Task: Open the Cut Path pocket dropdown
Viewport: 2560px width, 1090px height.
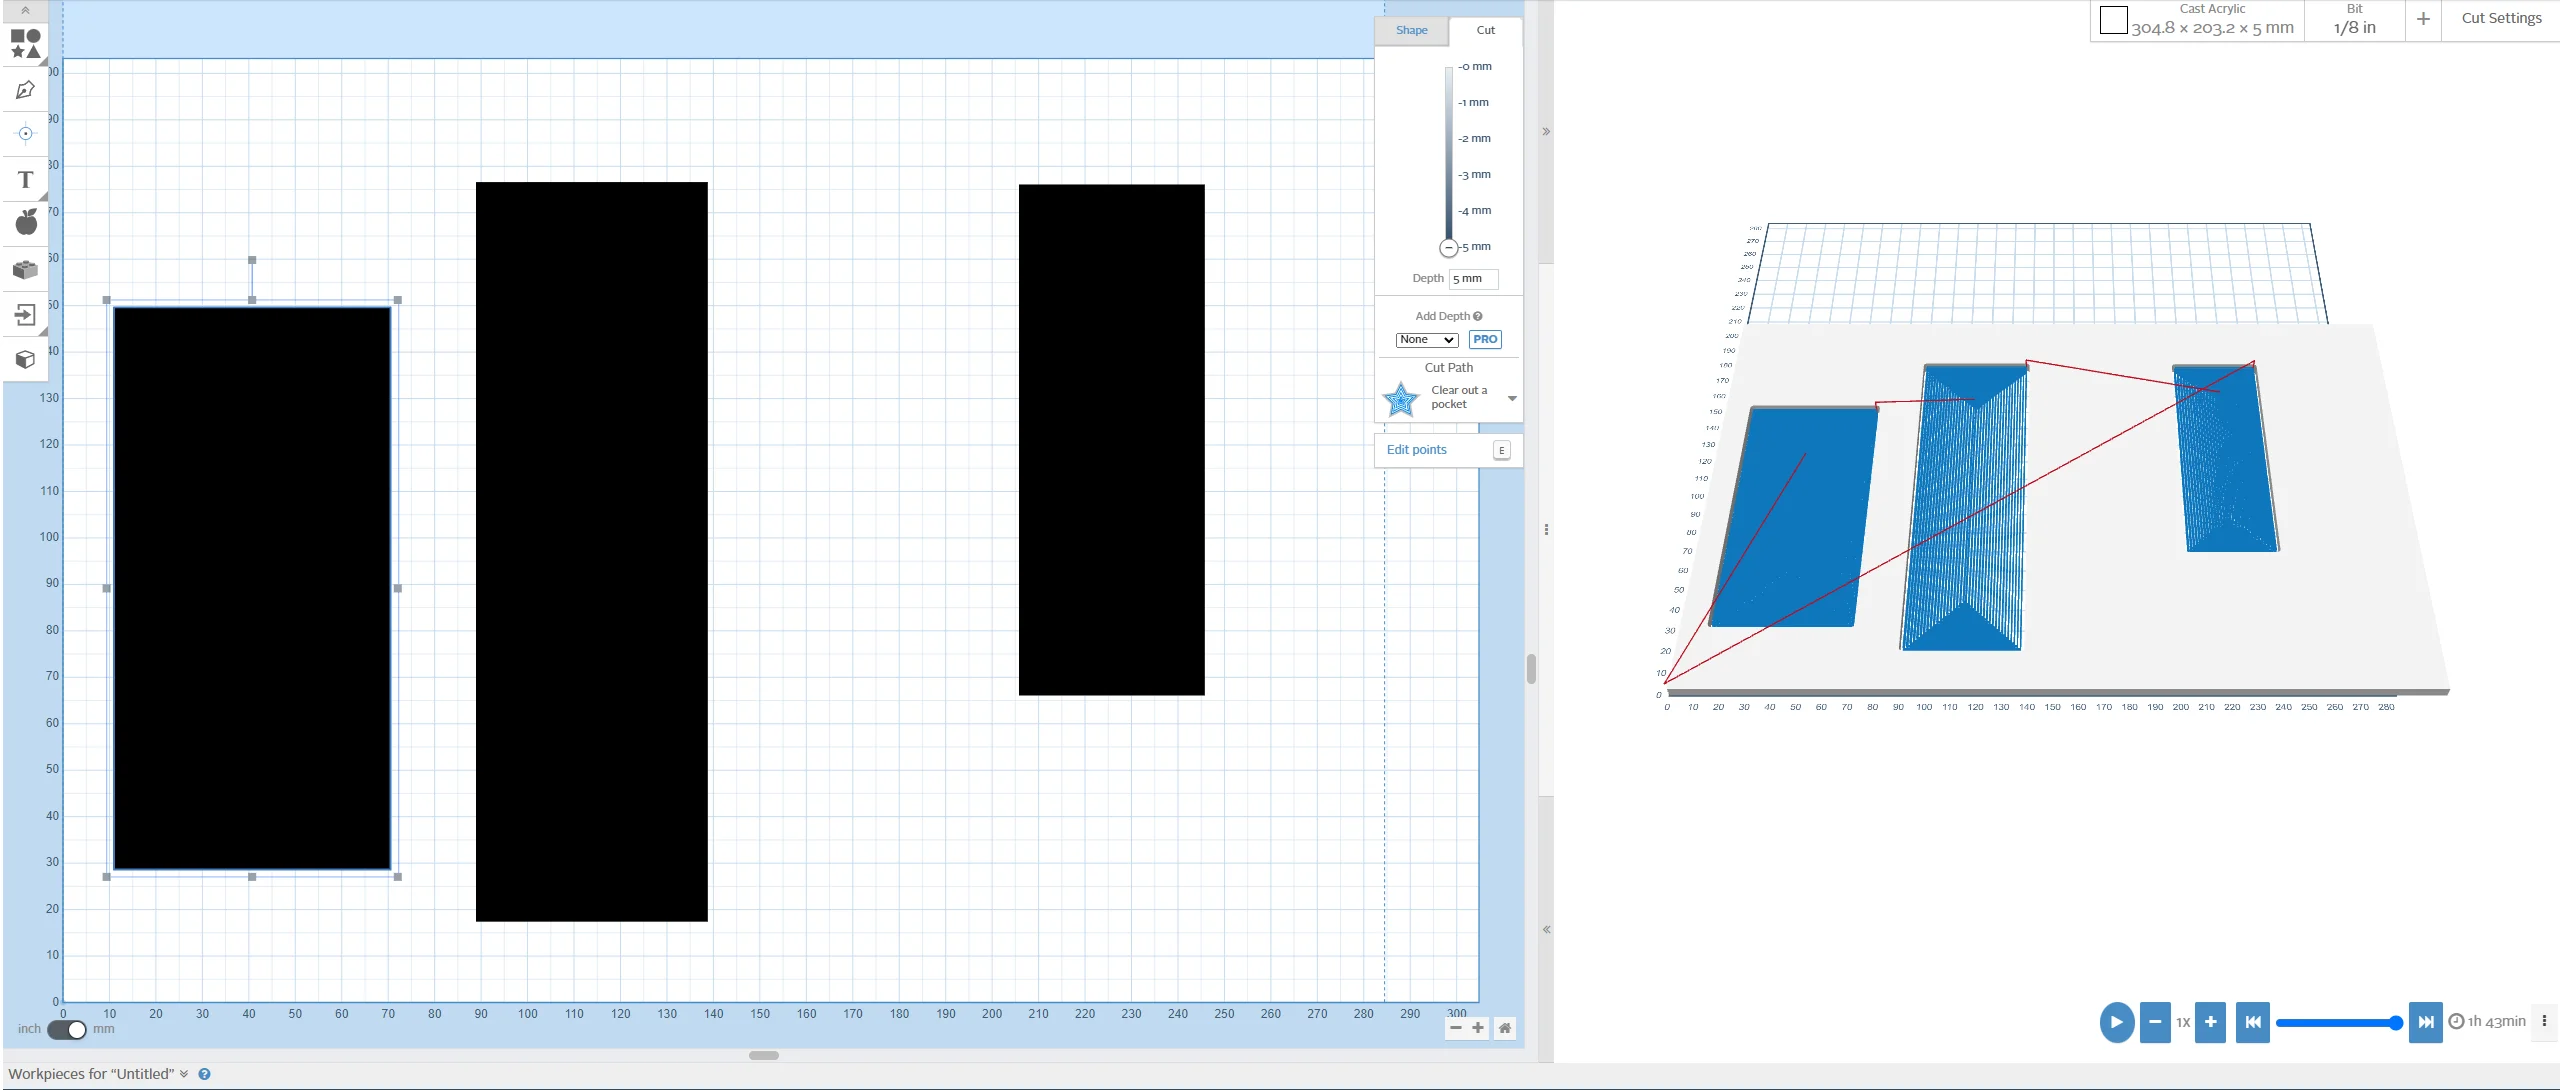Action: (1449, 398)
